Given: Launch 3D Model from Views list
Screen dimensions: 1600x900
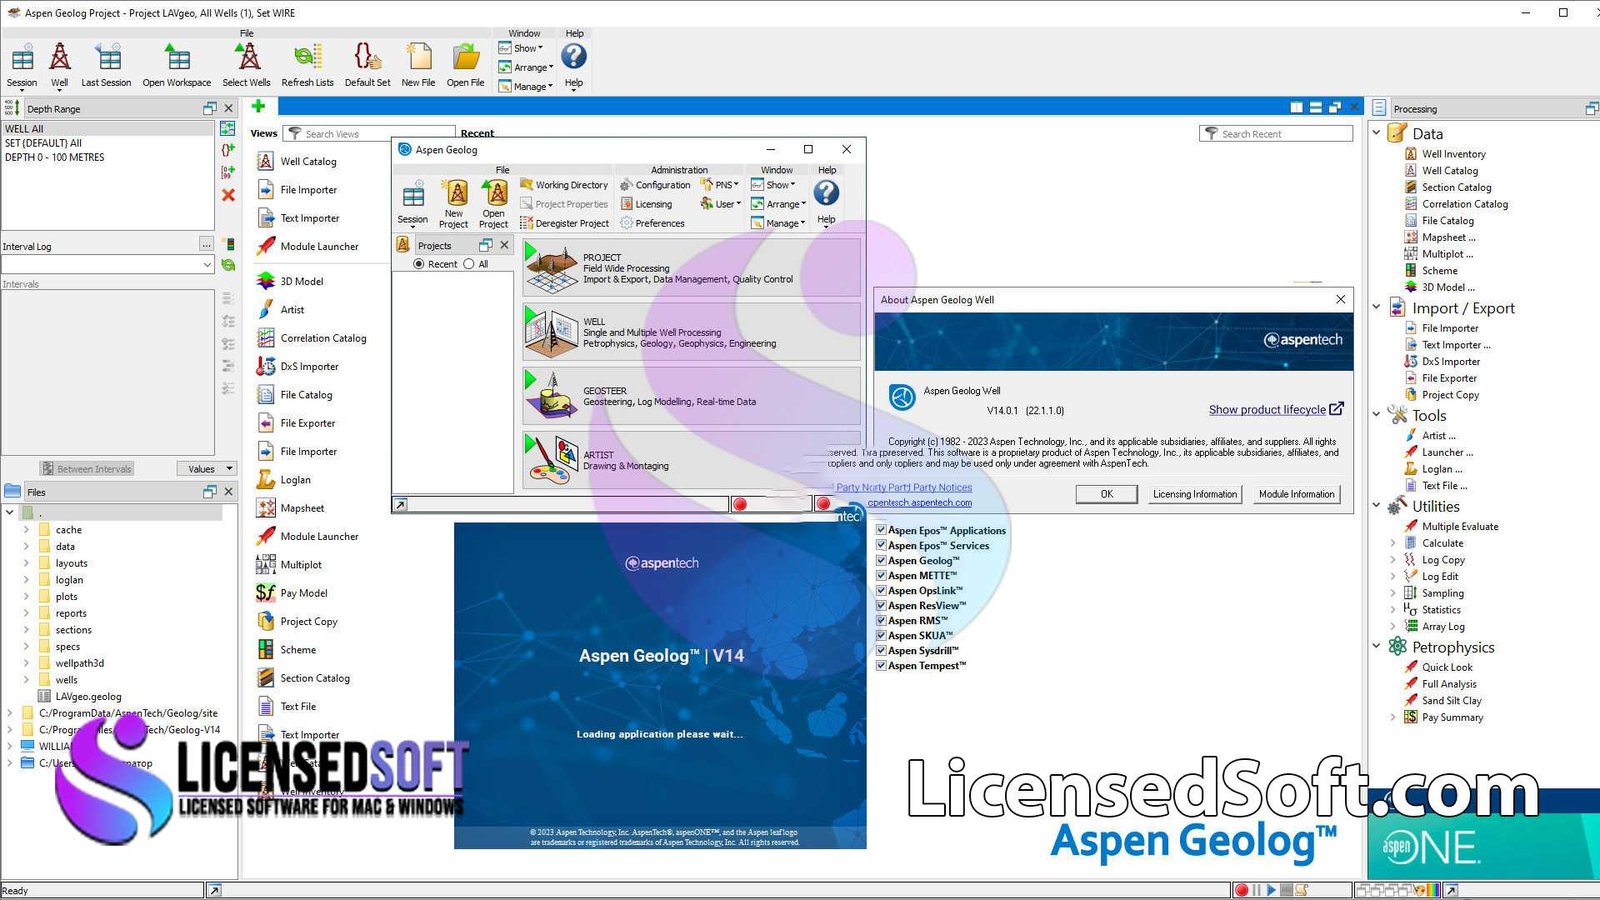Looking at the screenshot, I should pos(301,281).
